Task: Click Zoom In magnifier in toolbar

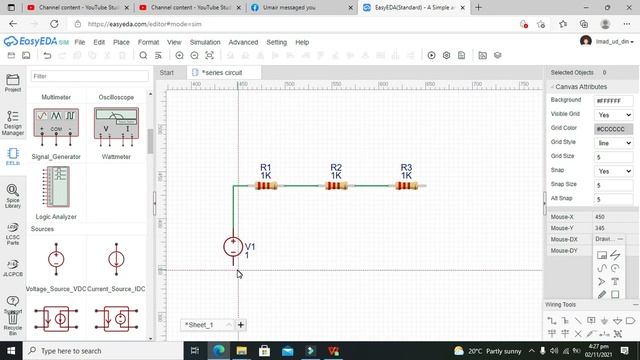Action: coord(179,56)
